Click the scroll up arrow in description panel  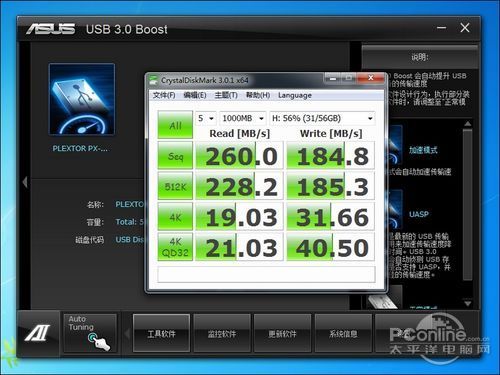[x=468, y=124]
